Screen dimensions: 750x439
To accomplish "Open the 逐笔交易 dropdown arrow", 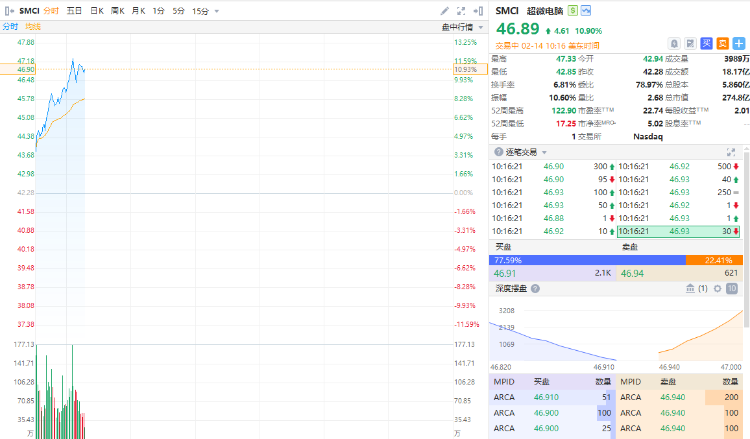I will coord(544,152).
